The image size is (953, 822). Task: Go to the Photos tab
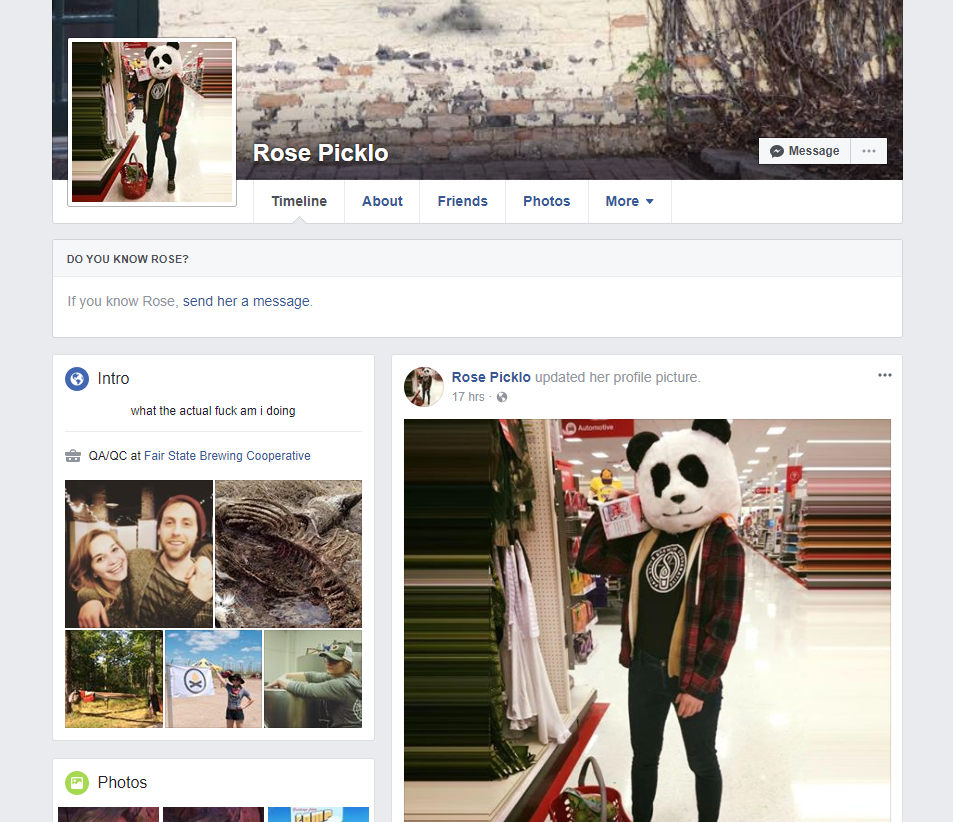[x=546, y=201]
